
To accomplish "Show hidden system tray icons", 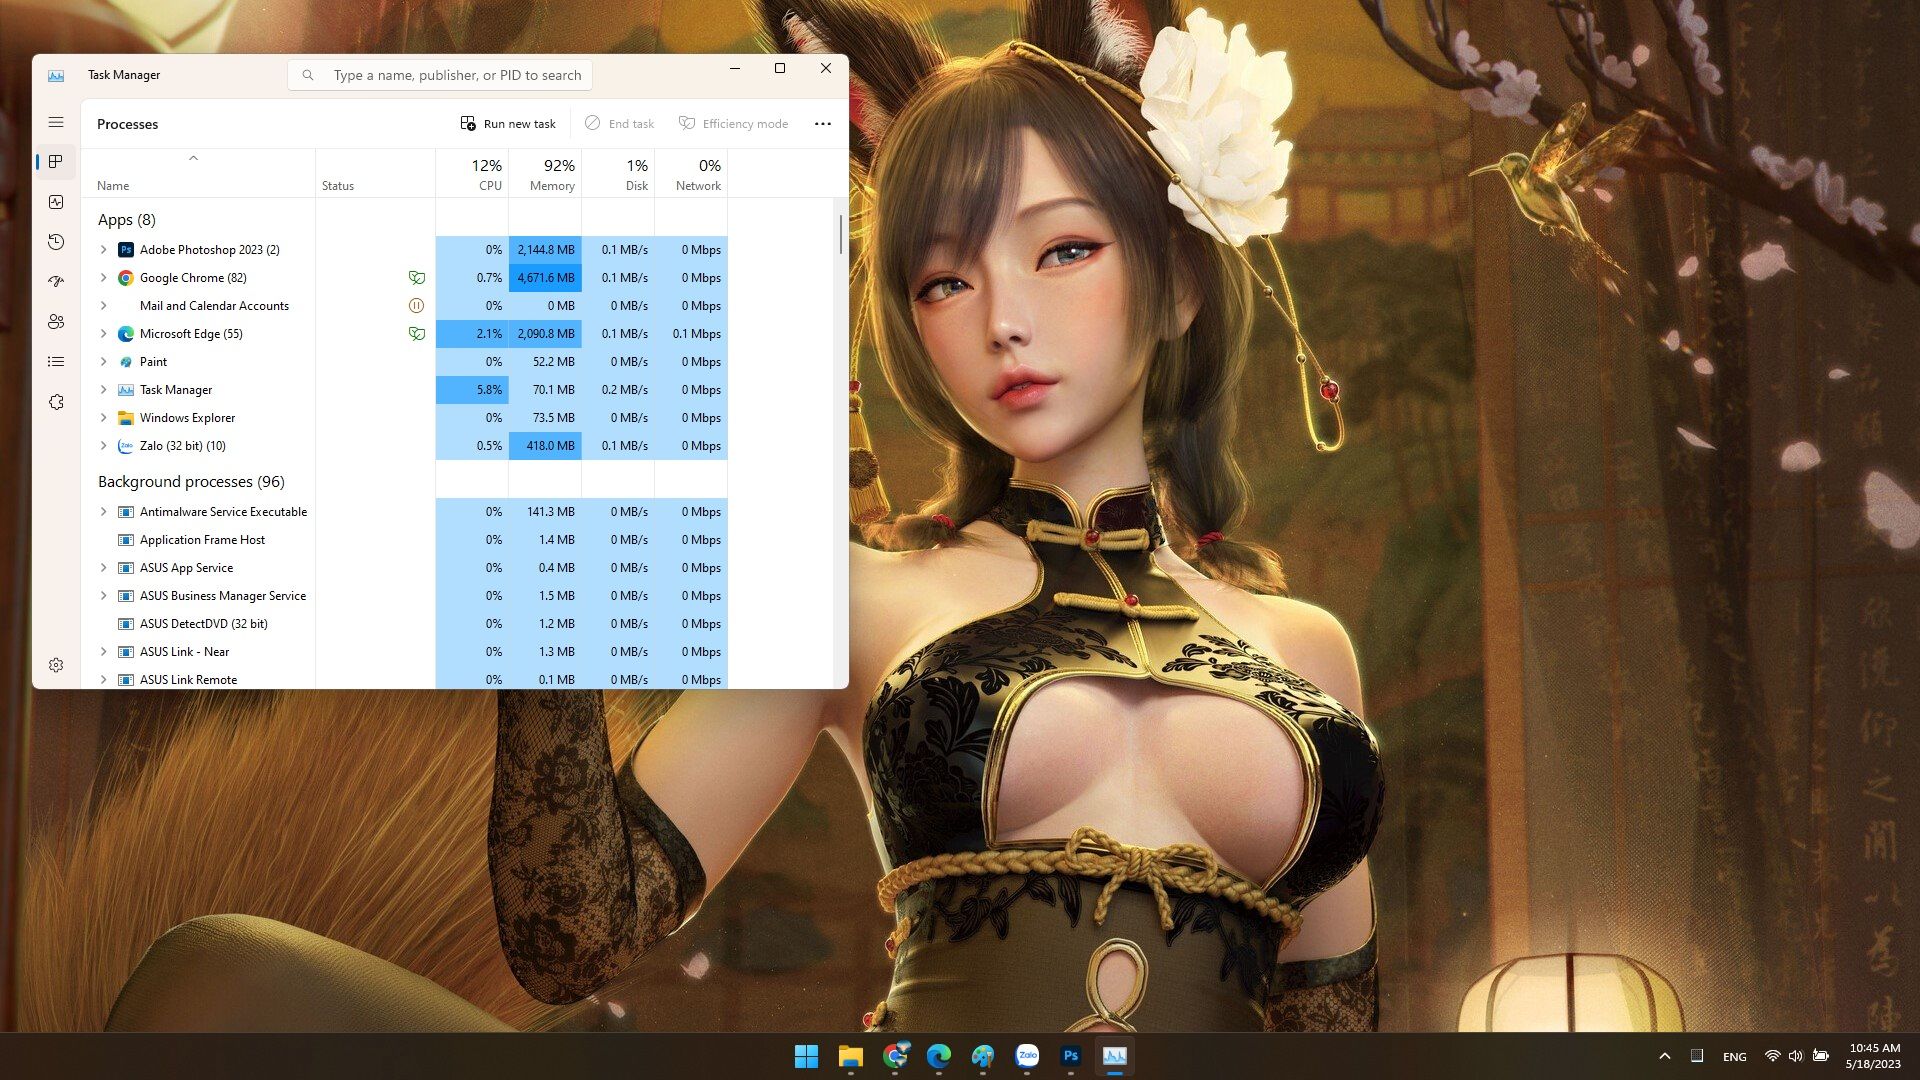I will point(1665,1056).
